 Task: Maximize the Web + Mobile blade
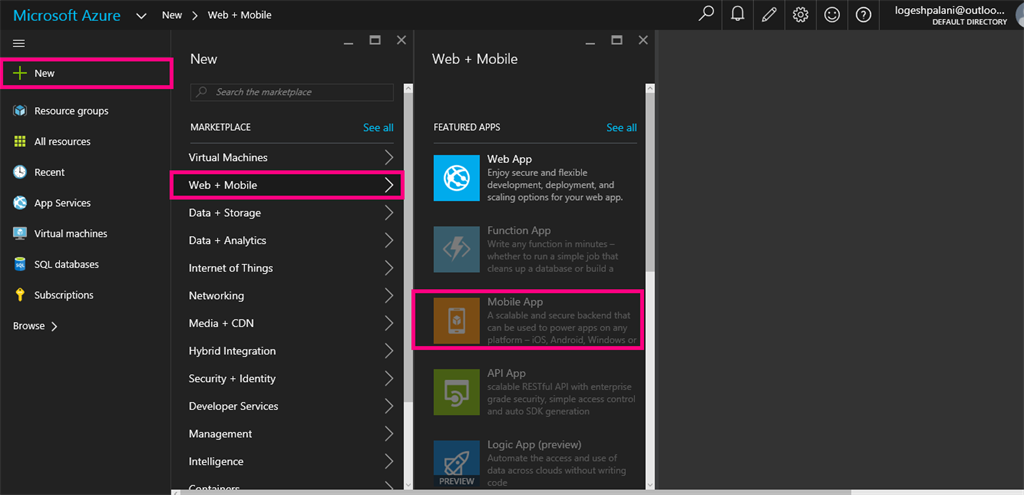[616, 40]
